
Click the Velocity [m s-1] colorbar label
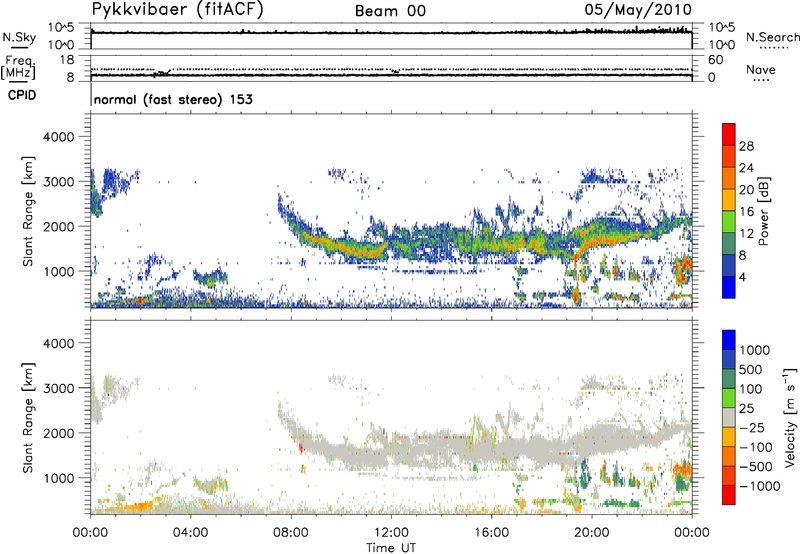(x=789, y=417)
